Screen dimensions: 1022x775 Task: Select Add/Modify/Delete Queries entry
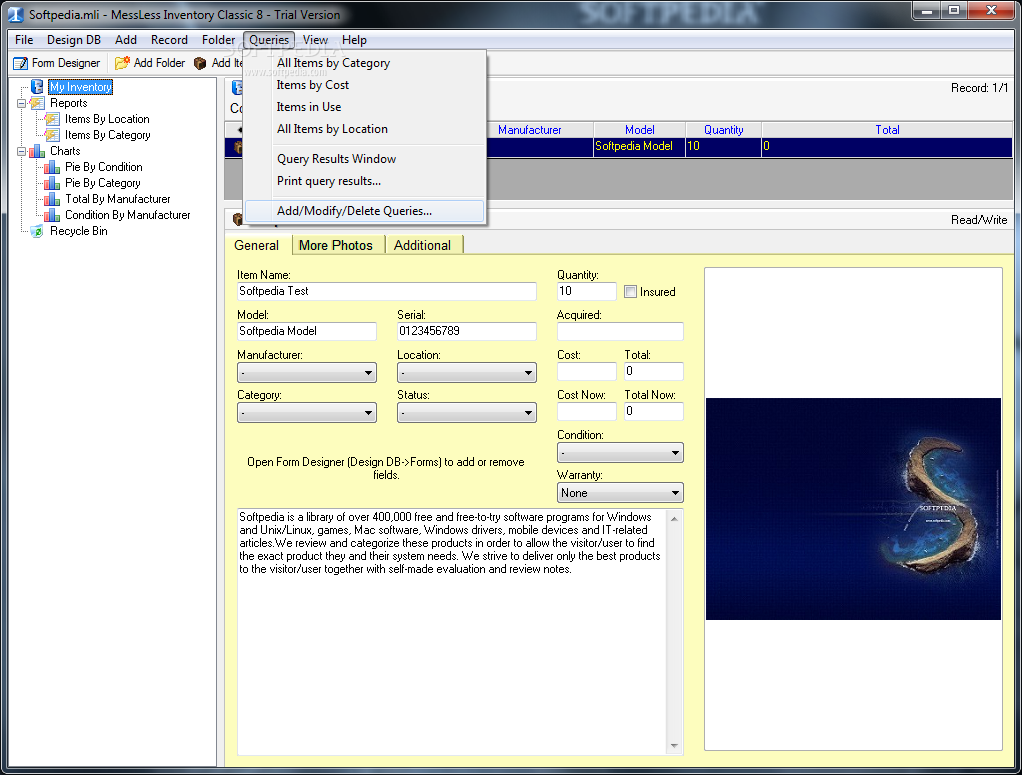click(x=364, y=211)
